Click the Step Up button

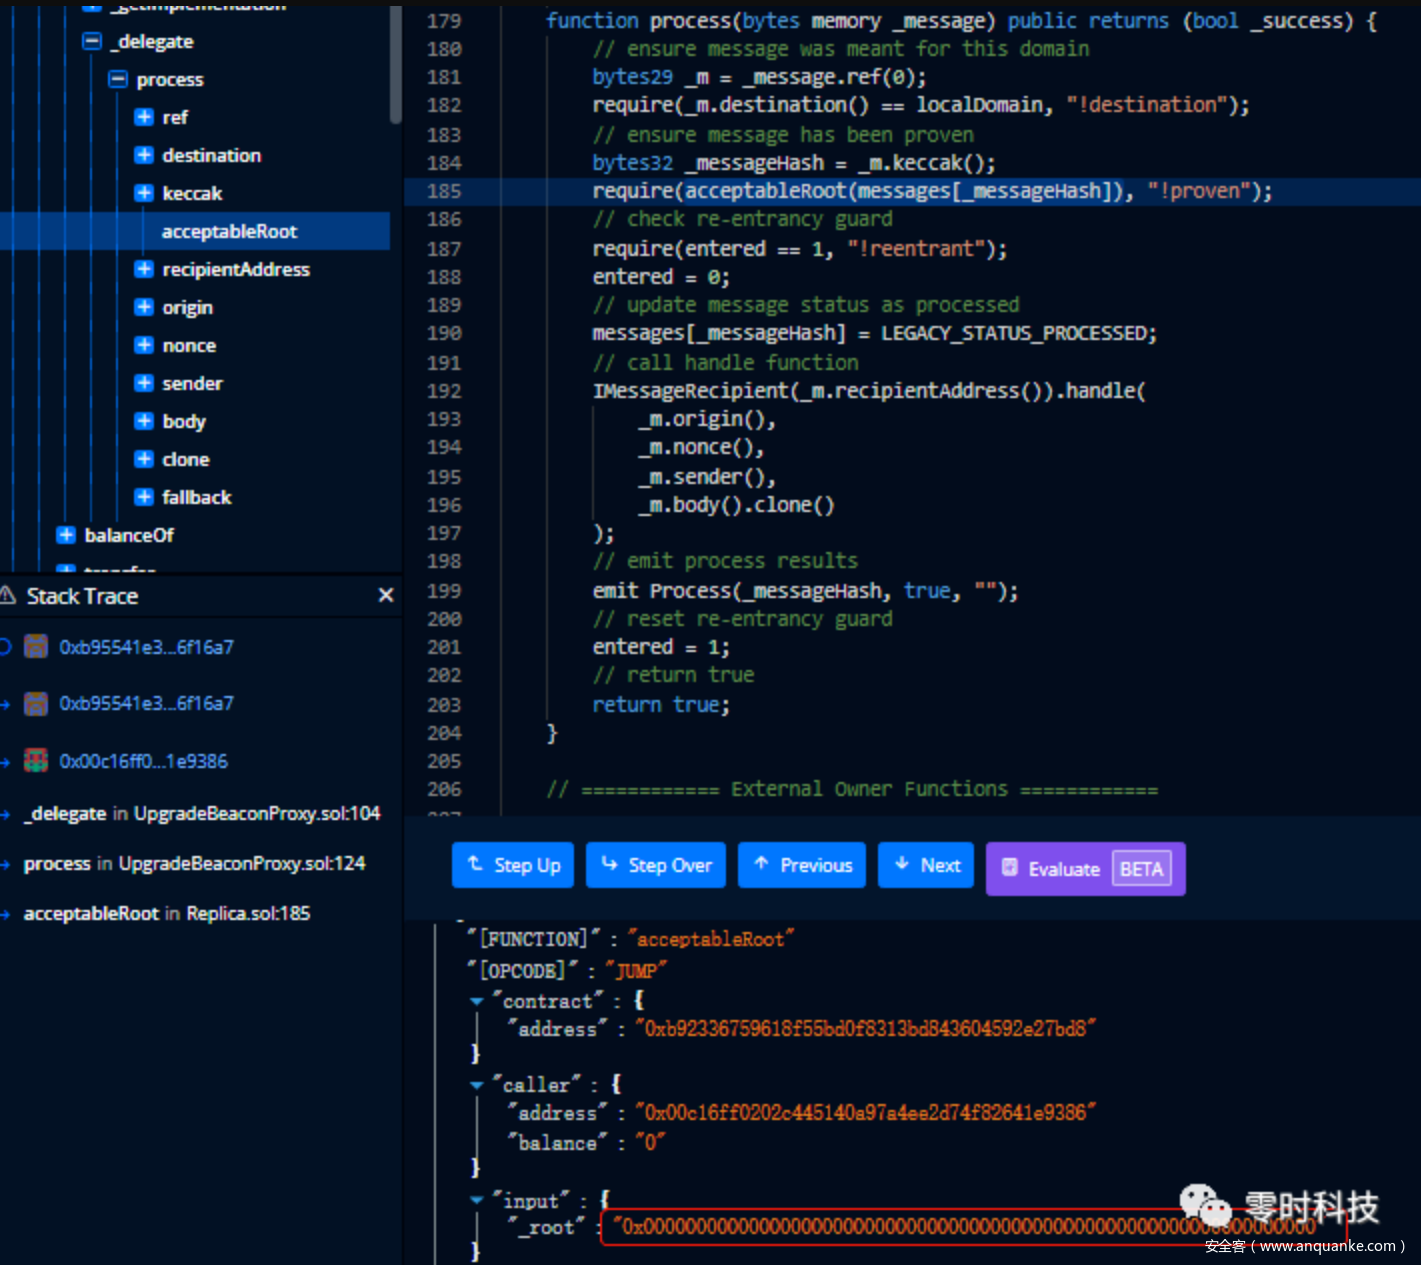pos(513,865)
